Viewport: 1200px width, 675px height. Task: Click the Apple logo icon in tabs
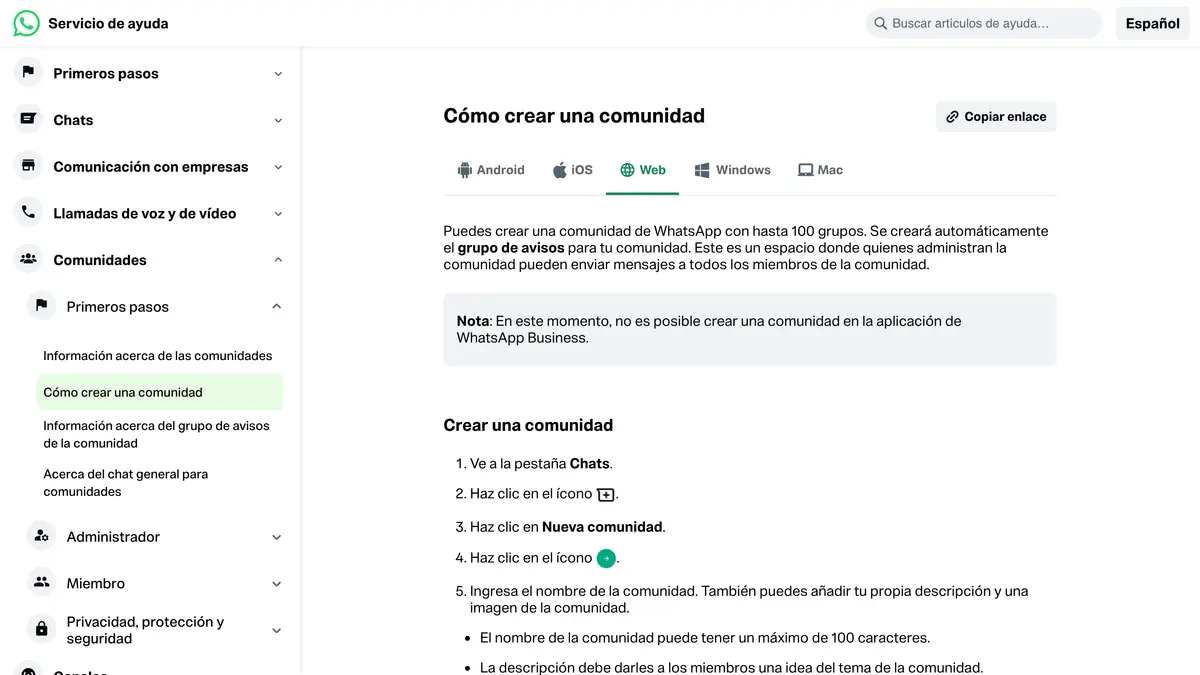click(x=560, y=170)
